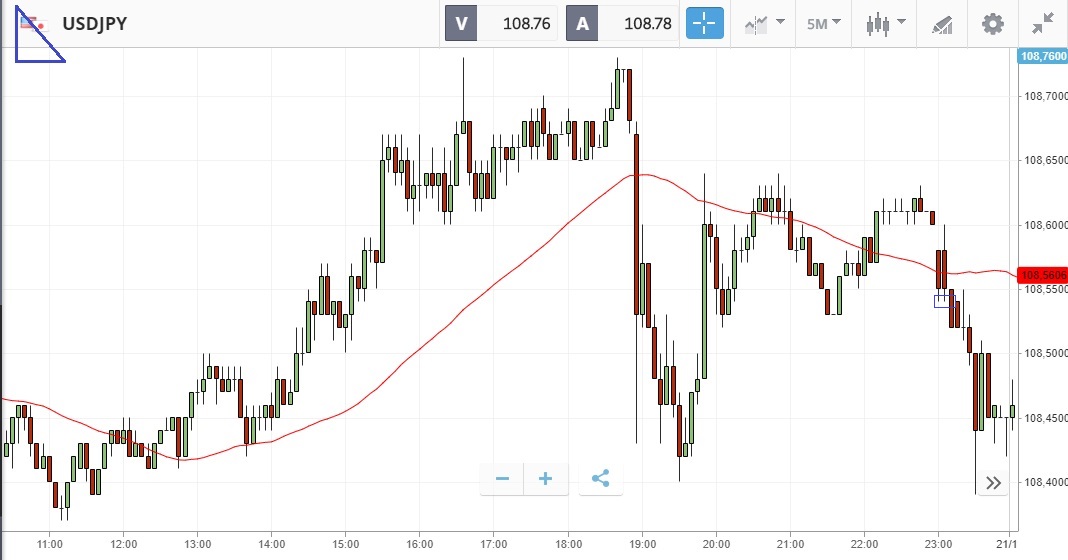Viewport: 1068px width, 560px height.
Task: Toggle the crosshair cursor tool
Action: tap(704, 24)
